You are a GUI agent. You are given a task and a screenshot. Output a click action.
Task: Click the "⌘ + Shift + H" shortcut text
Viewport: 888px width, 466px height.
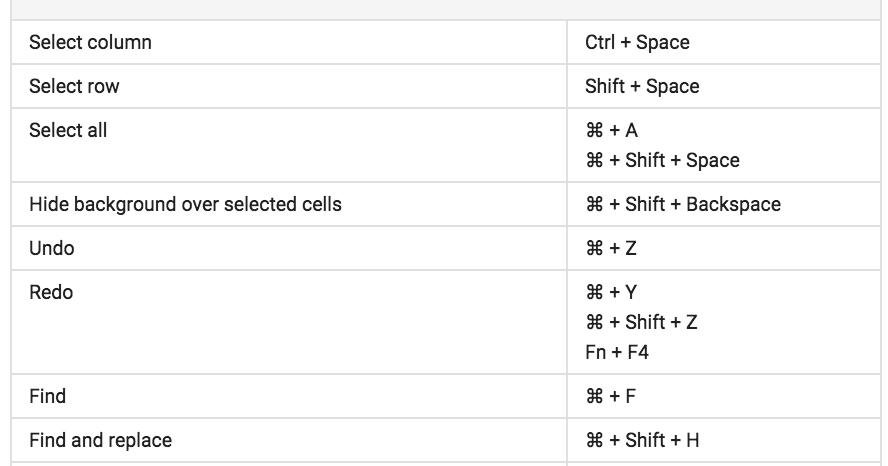(x=642, y=440)
